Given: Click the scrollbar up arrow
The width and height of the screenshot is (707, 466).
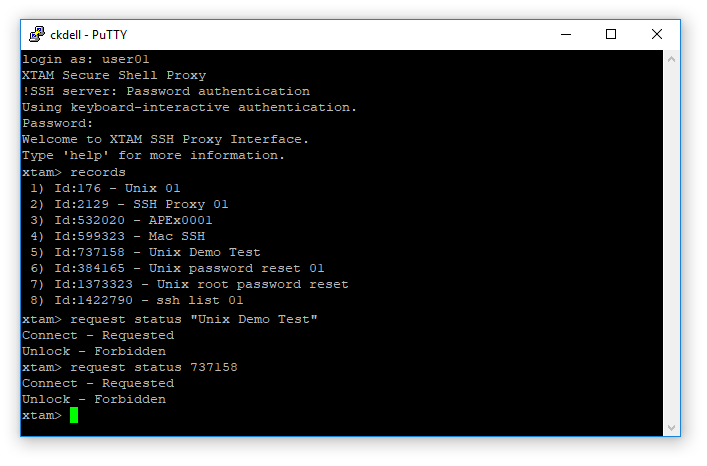Looking at the screenshot, I should point(672,59).
